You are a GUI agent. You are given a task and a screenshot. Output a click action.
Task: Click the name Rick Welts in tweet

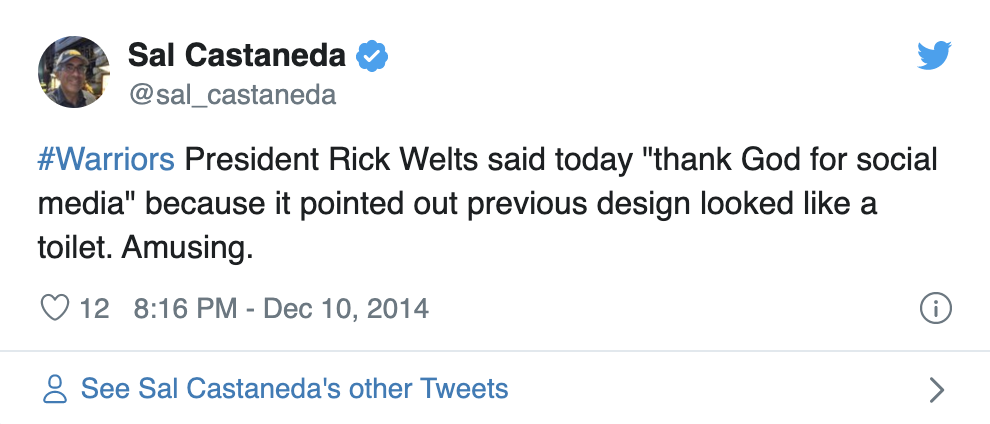pos(403,160)
